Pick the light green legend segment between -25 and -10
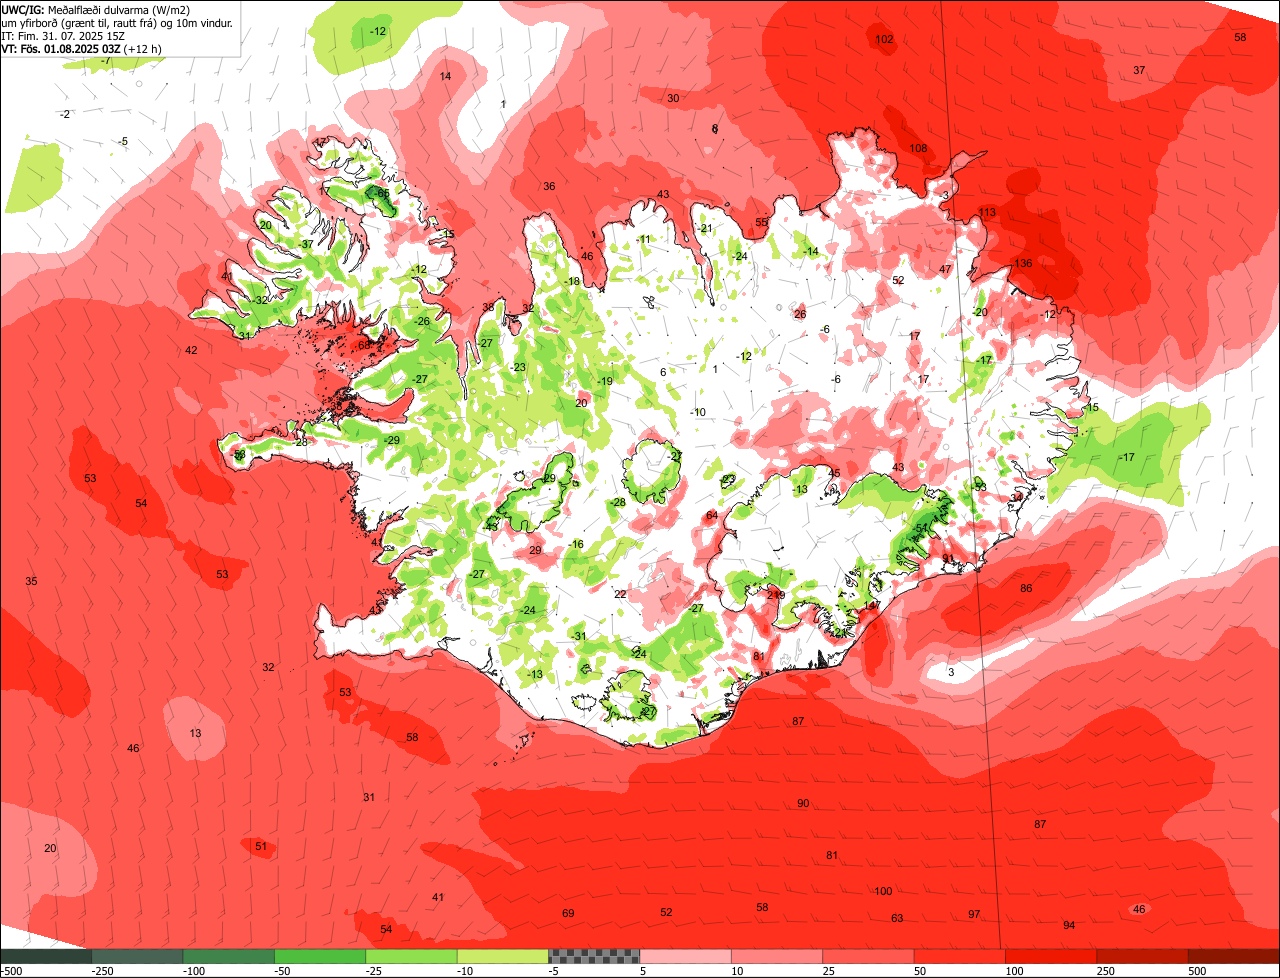 tap(411, 957)
